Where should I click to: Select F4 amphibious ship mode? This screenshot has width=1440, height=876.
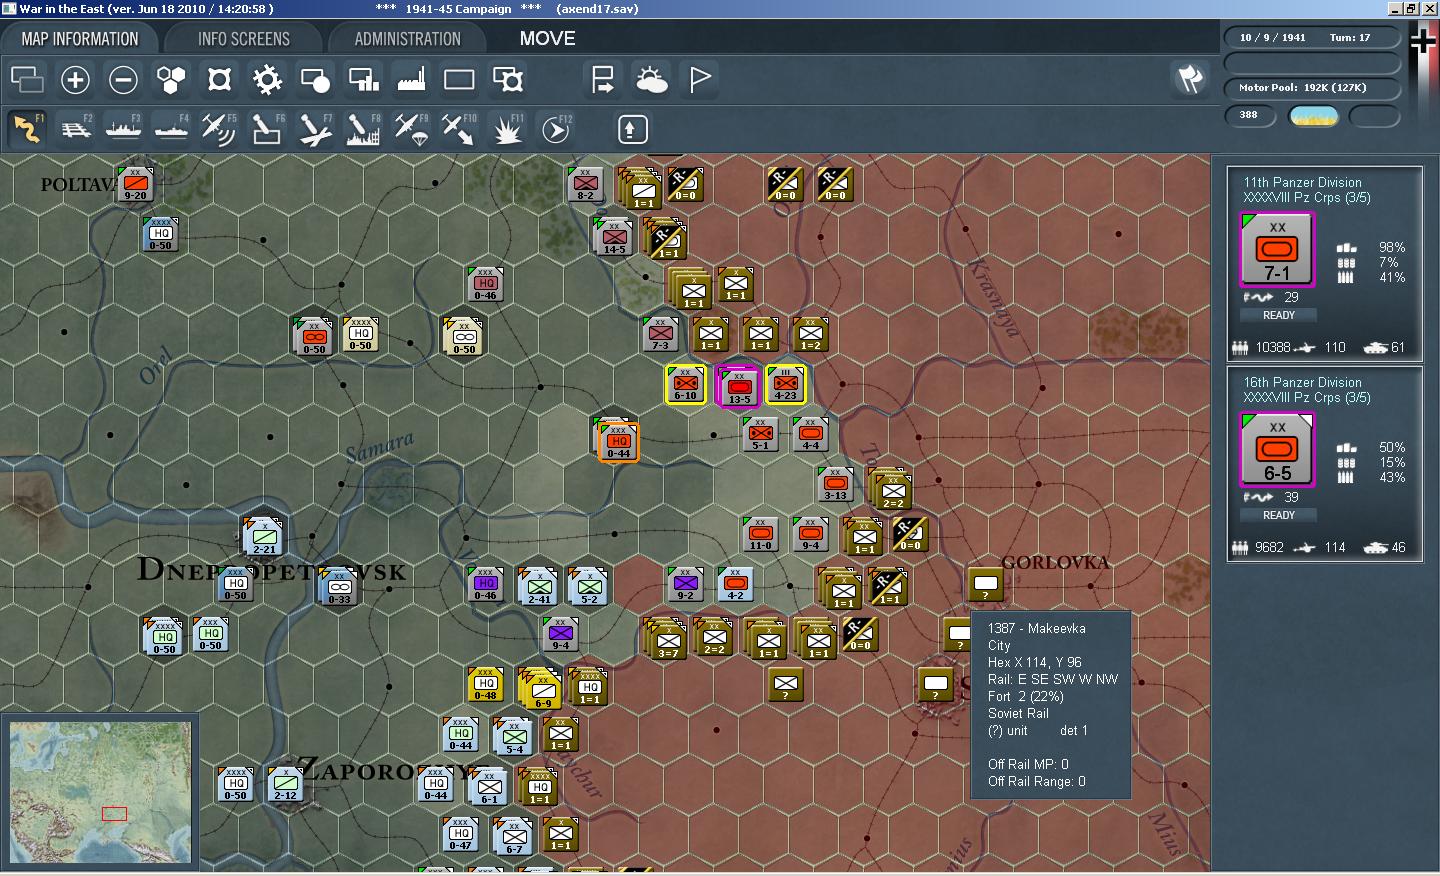(x=171, y=129)
